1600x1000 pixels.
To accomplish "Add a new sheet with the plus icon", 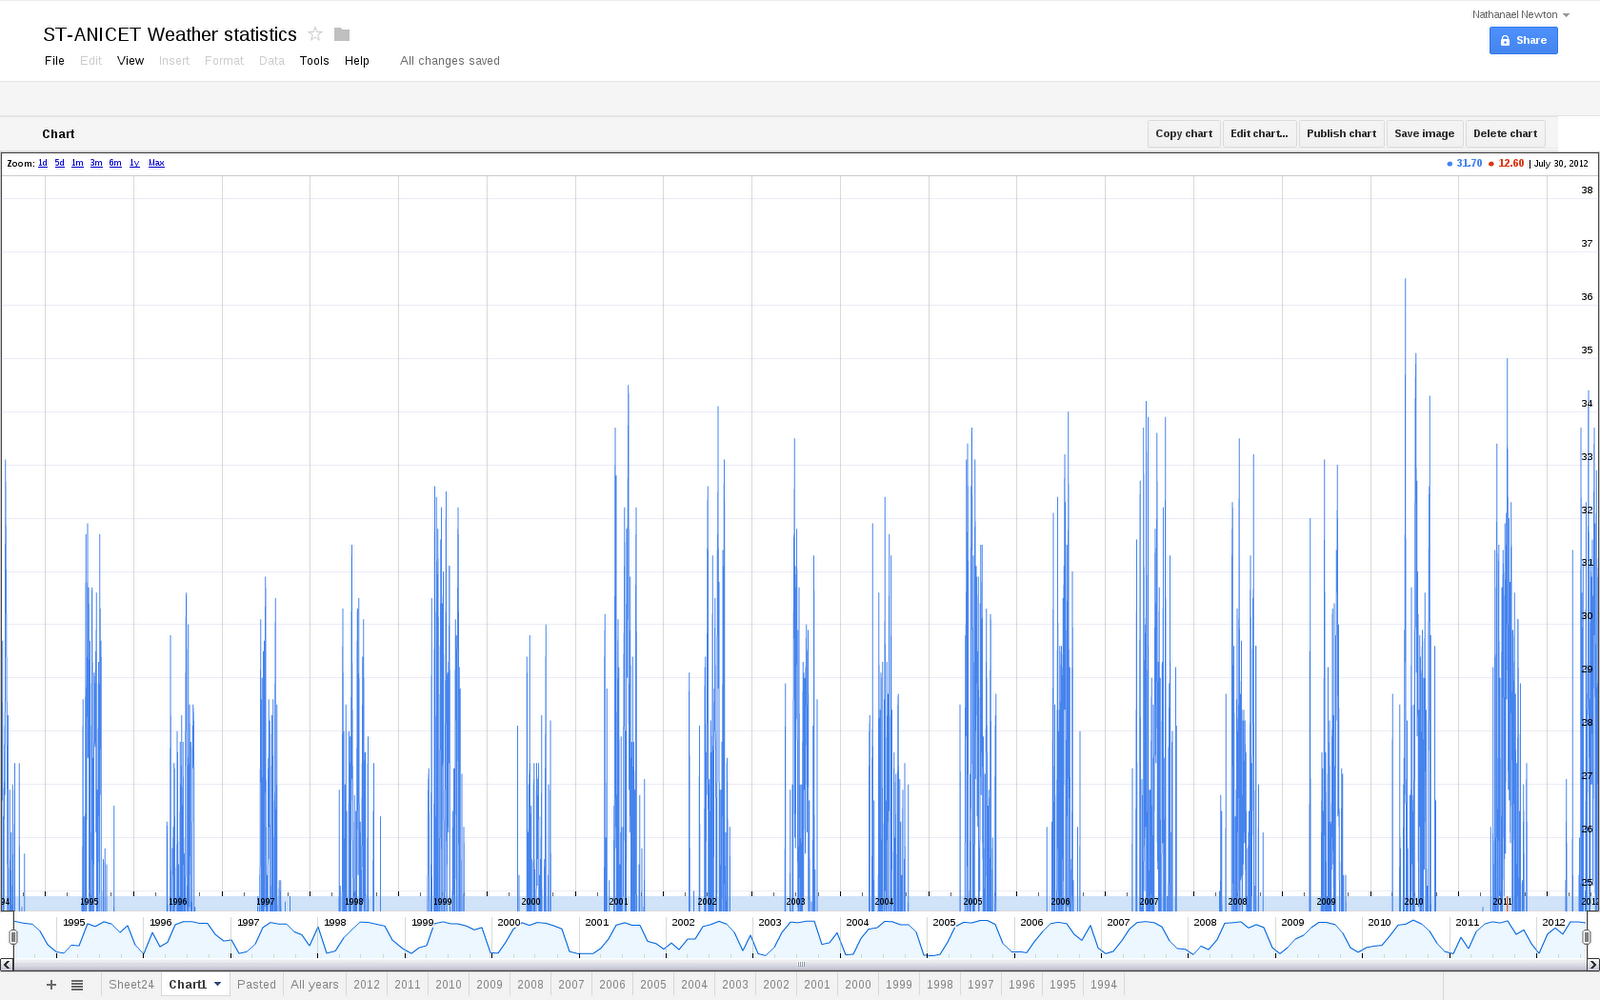I will [51, 984].
